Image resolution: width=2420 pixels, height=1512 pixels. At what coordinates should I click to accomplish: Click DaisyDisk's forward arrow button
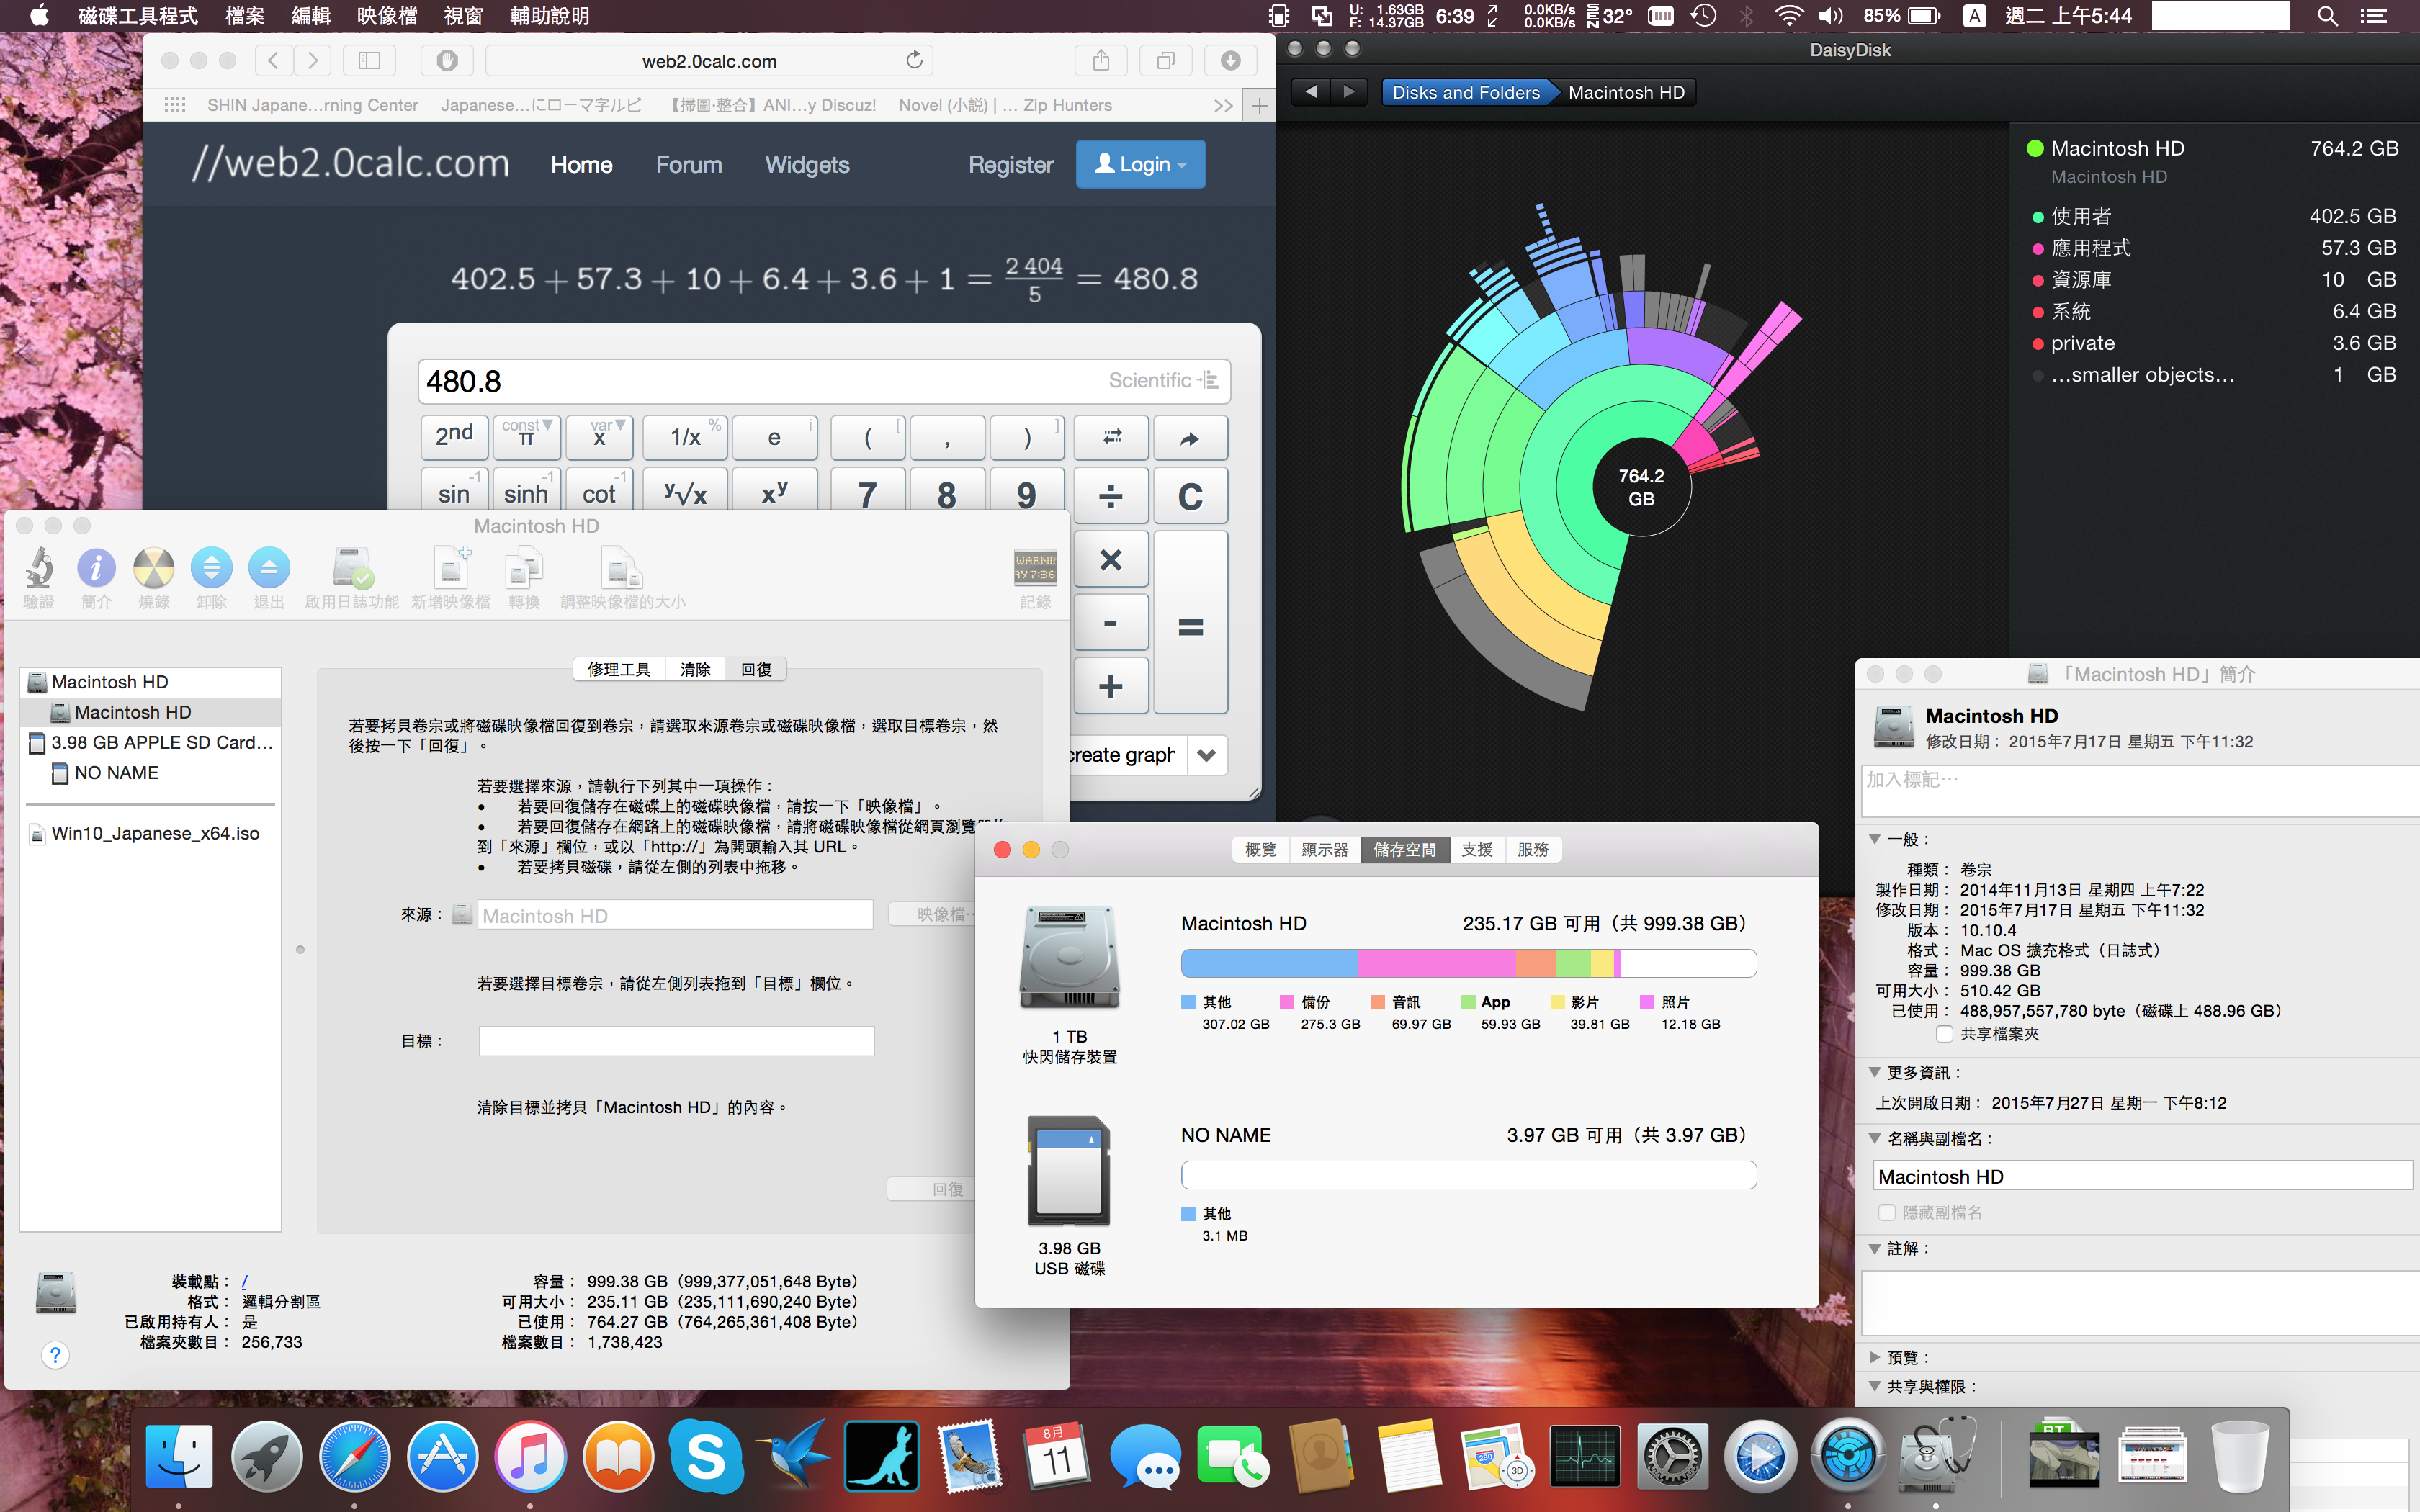click(x=1349, y=92)
